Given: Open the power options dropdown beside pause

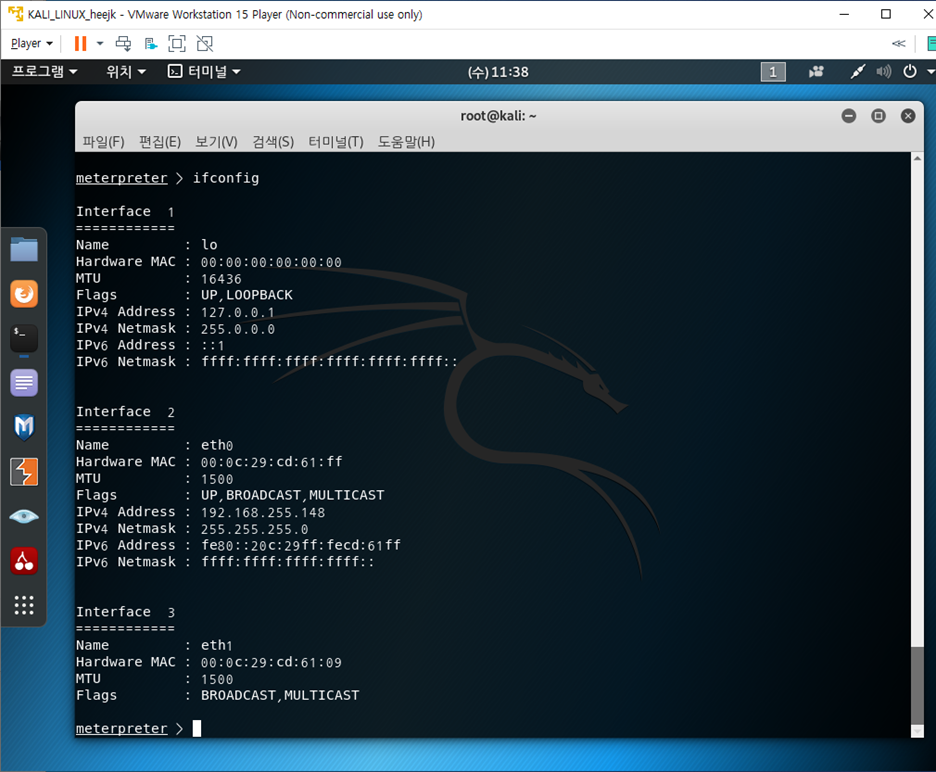Looking at the screenshot, I should pyautogui.click(x=100, y=44).
